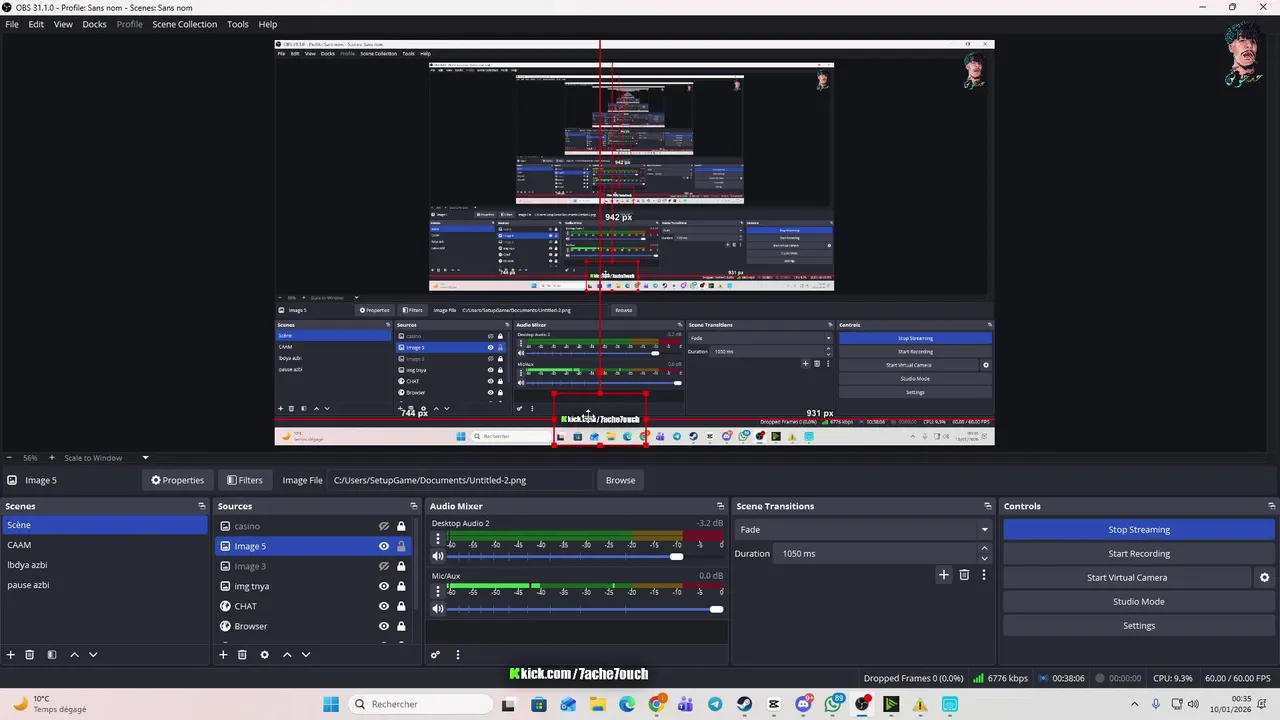The width and height of the screenshot is (1280, 720).
Task: Click Start Recording button
Action: pyautogui.click(x=1139, y=553)
